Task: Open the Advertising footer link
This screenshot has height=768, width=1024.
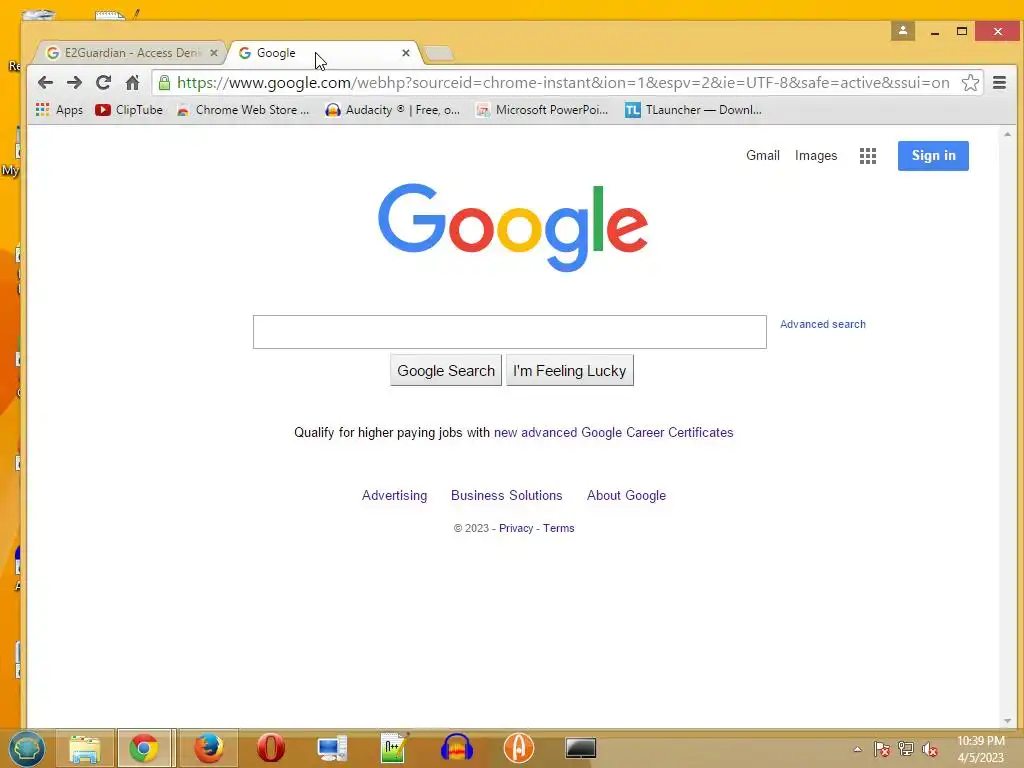Action: coord(394,495)
